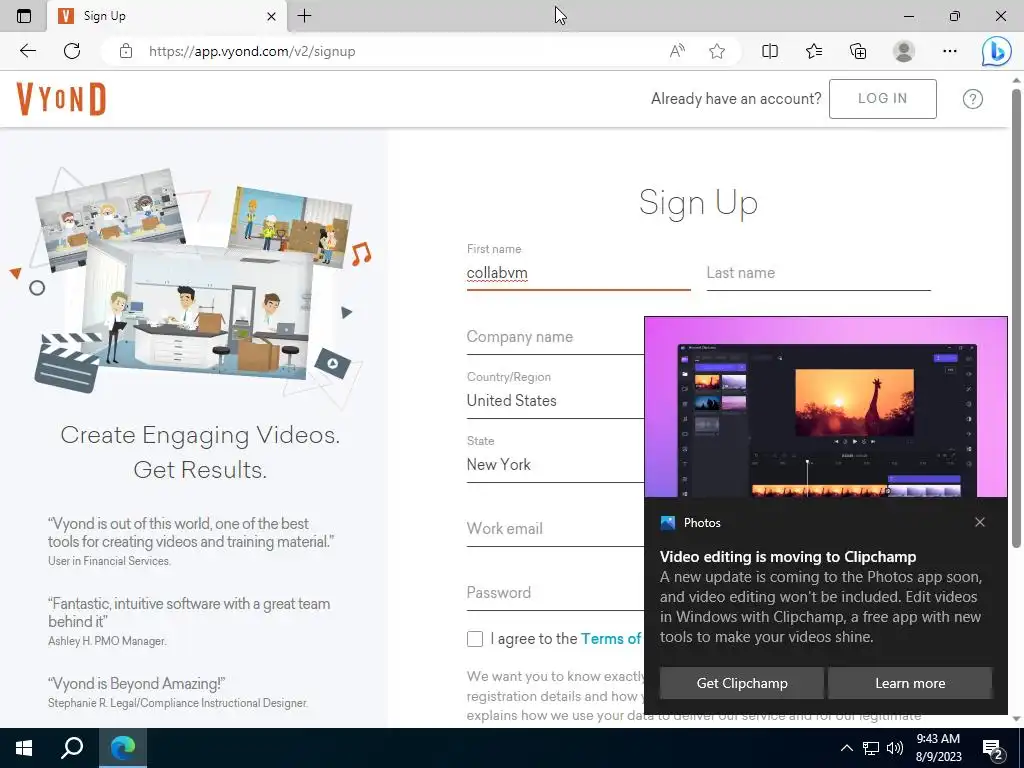This screenshot has width=1024, height=768.
Task: Open split screen icon
Action: (770, 51)
